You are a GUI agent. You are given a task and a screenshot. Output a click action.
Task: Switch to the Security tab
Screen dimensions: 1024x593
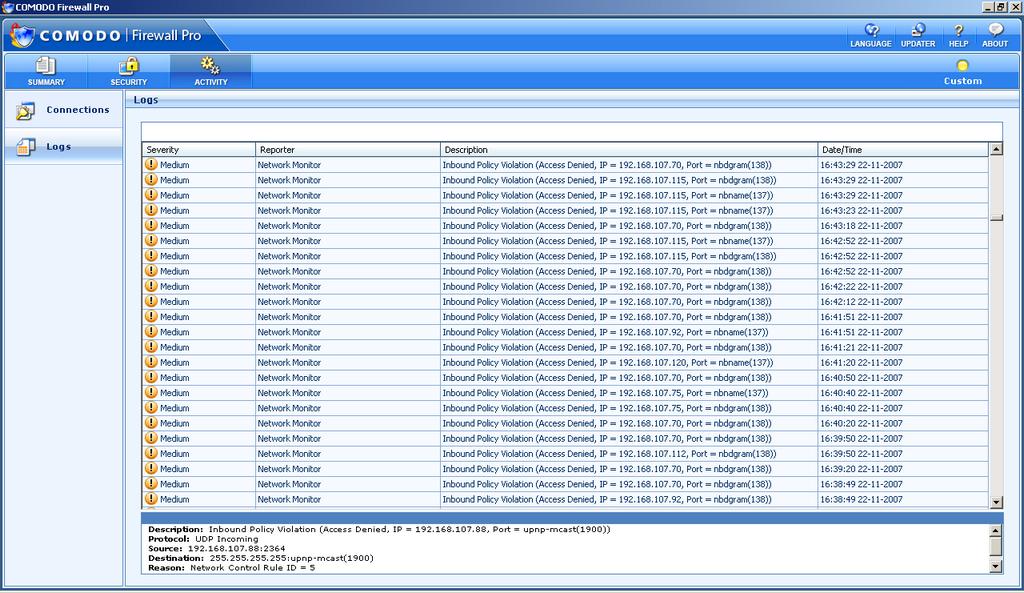(129, 71)
